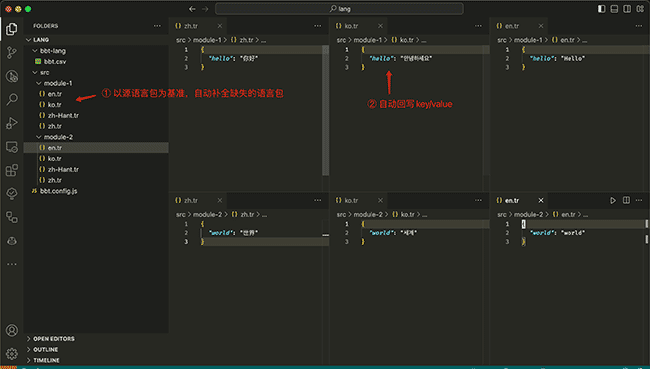This screenshot has width=650, height=369.
Task: Select the module-1 ko.tr editor tab
Action: [x=359, y=26]
